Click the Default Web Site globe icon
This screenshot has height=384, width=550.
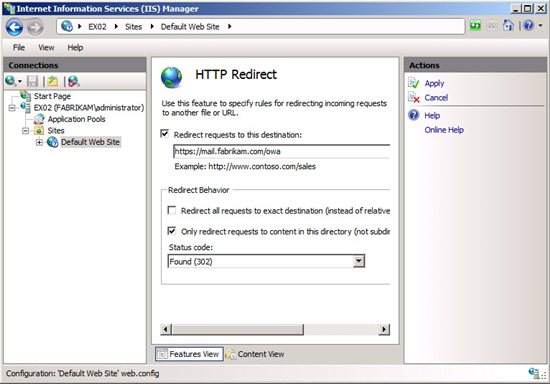tap(53, 142)
